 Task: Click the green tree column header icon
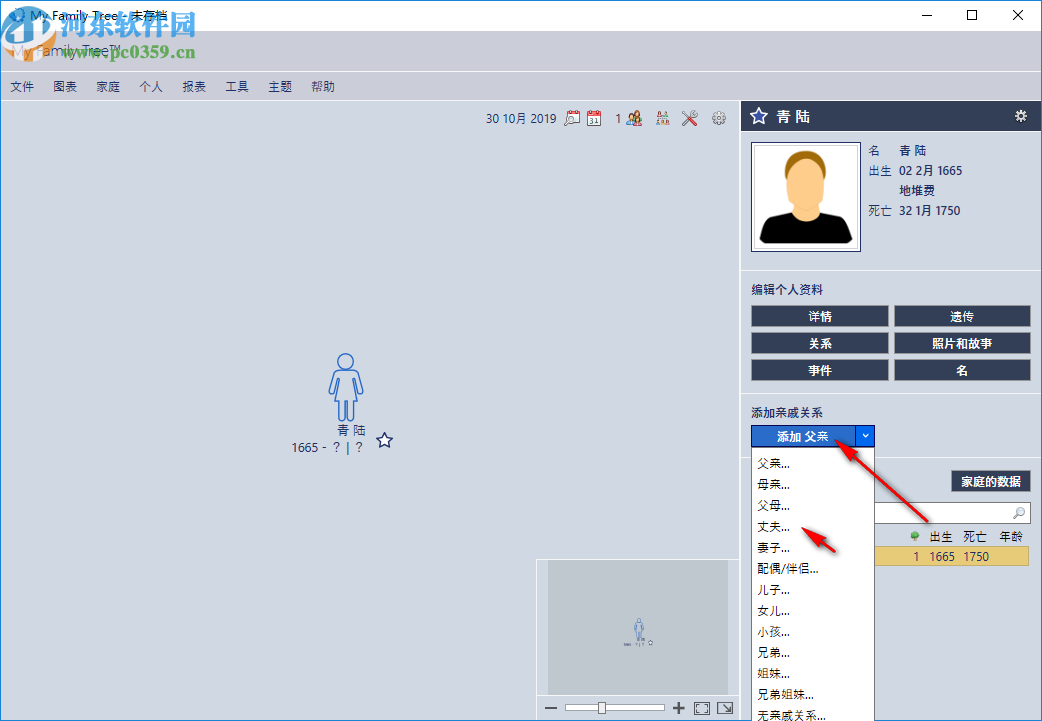(x=915, y=536)
